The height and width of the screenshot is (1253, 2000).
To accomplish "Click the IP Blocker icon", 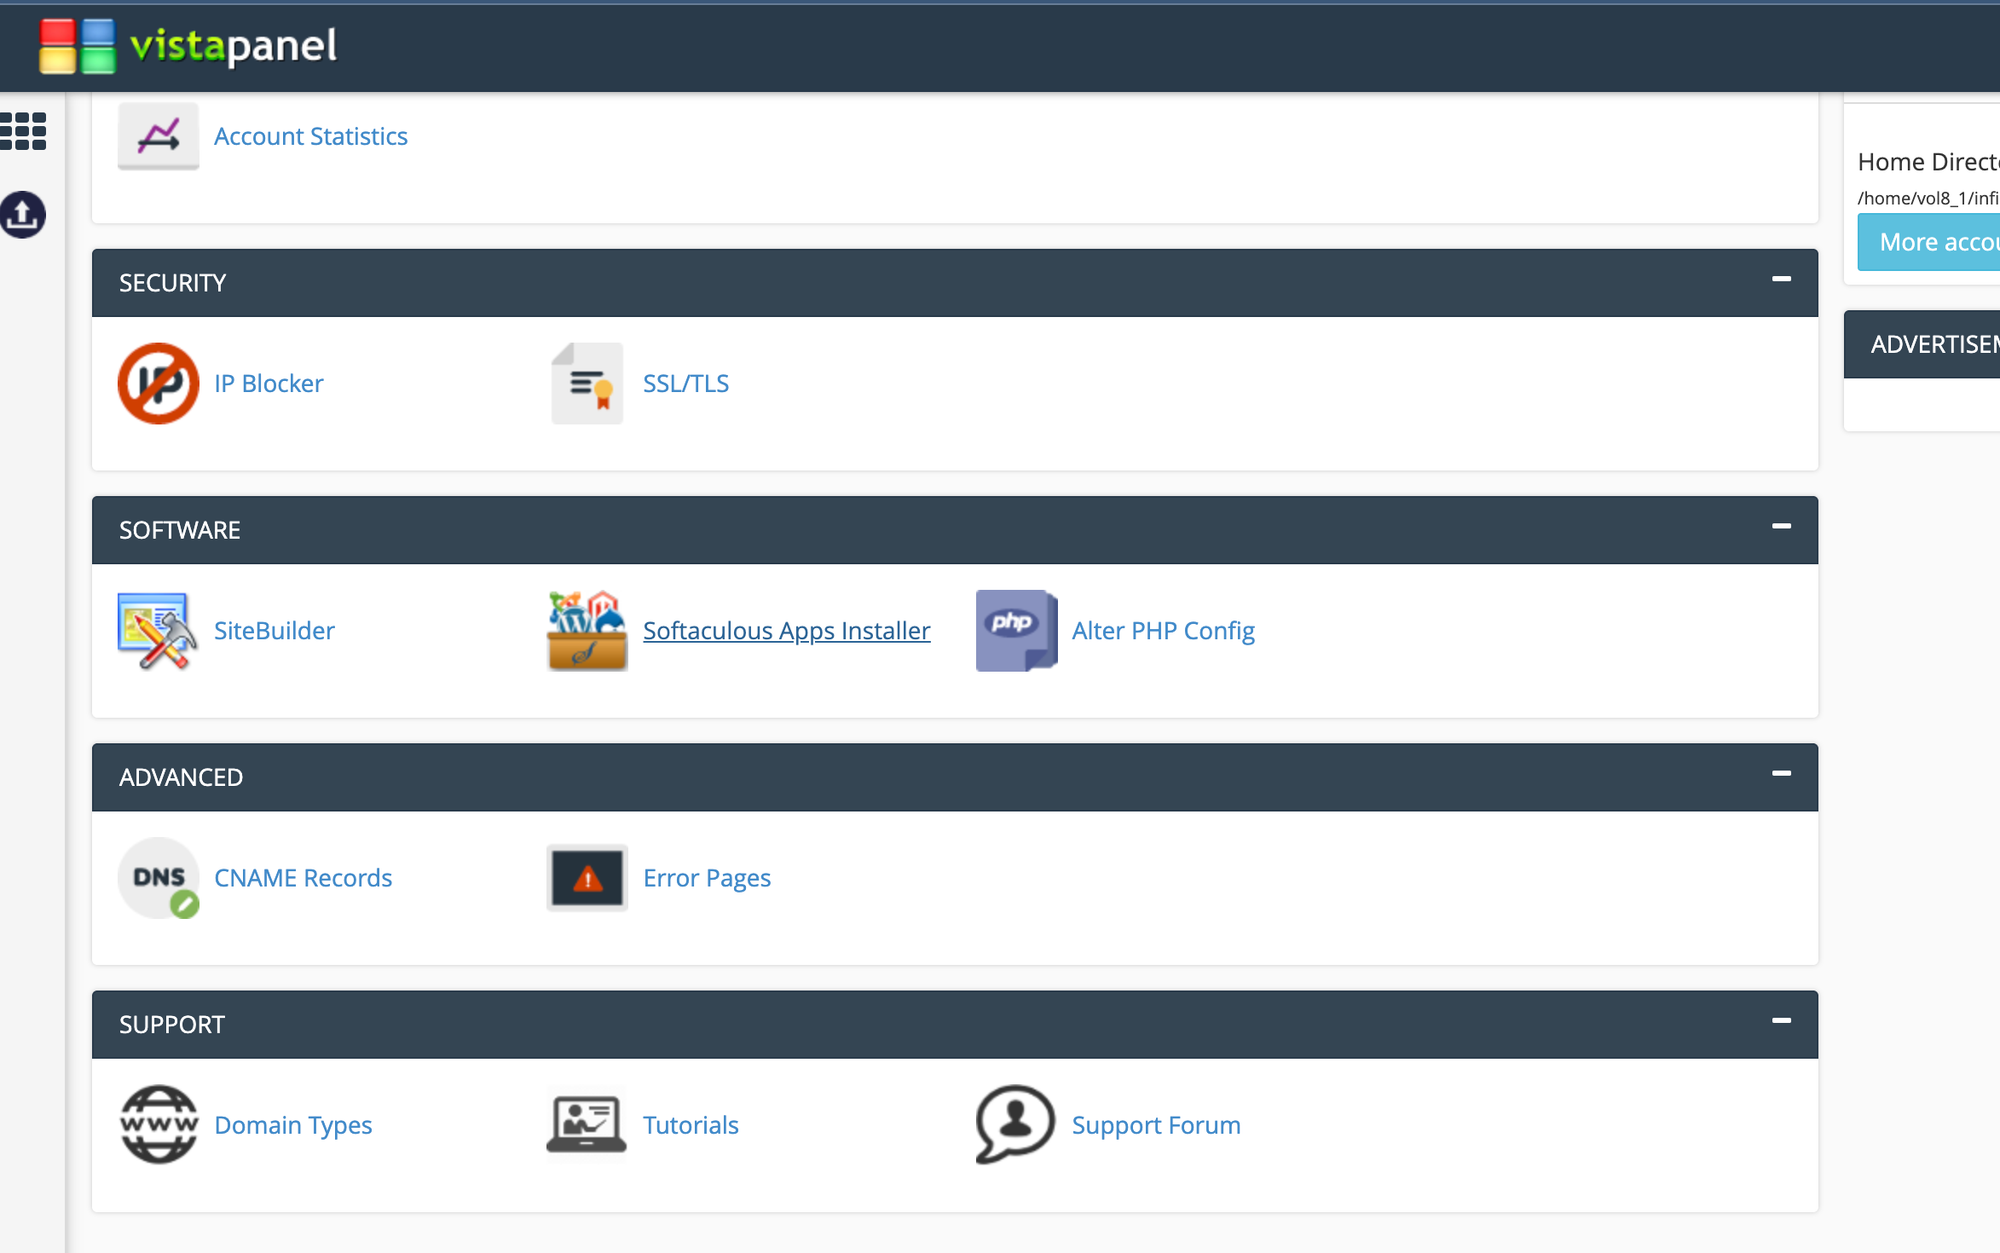I will tap(158, 384).
